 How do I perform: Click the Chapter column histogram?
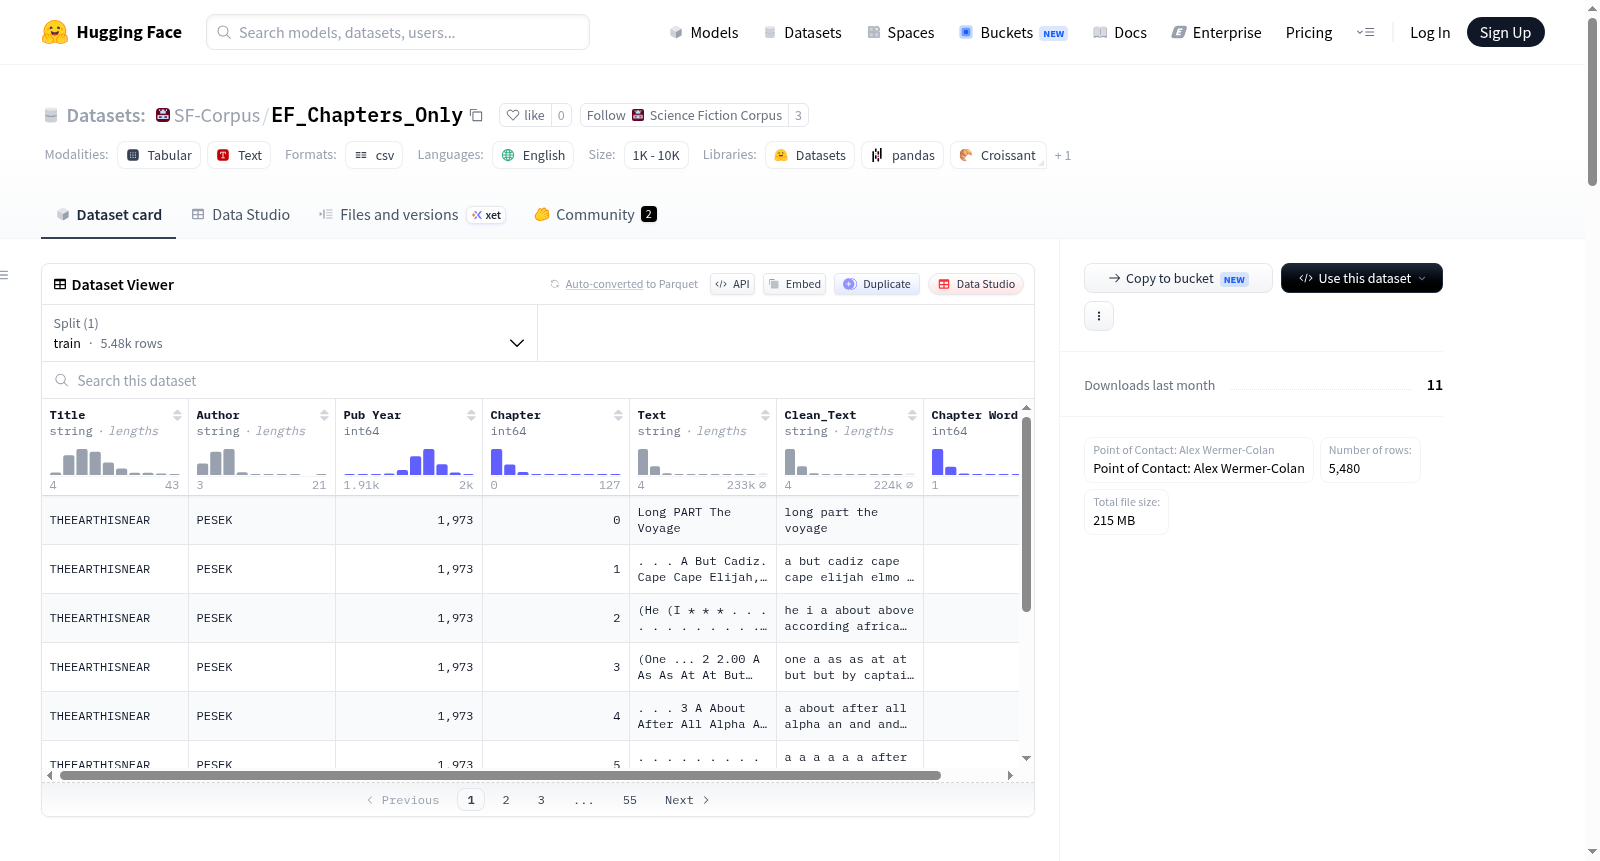(x=556, y=461)
